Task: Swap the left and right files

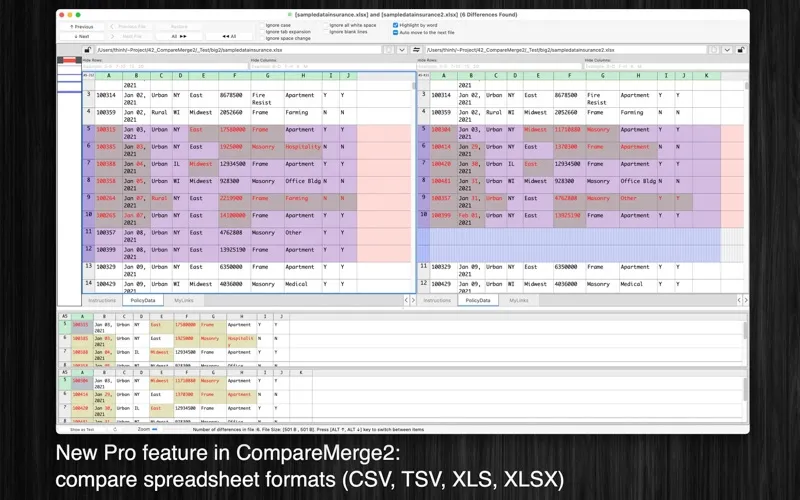Action: pyautogui.click(x=416, y=50)
